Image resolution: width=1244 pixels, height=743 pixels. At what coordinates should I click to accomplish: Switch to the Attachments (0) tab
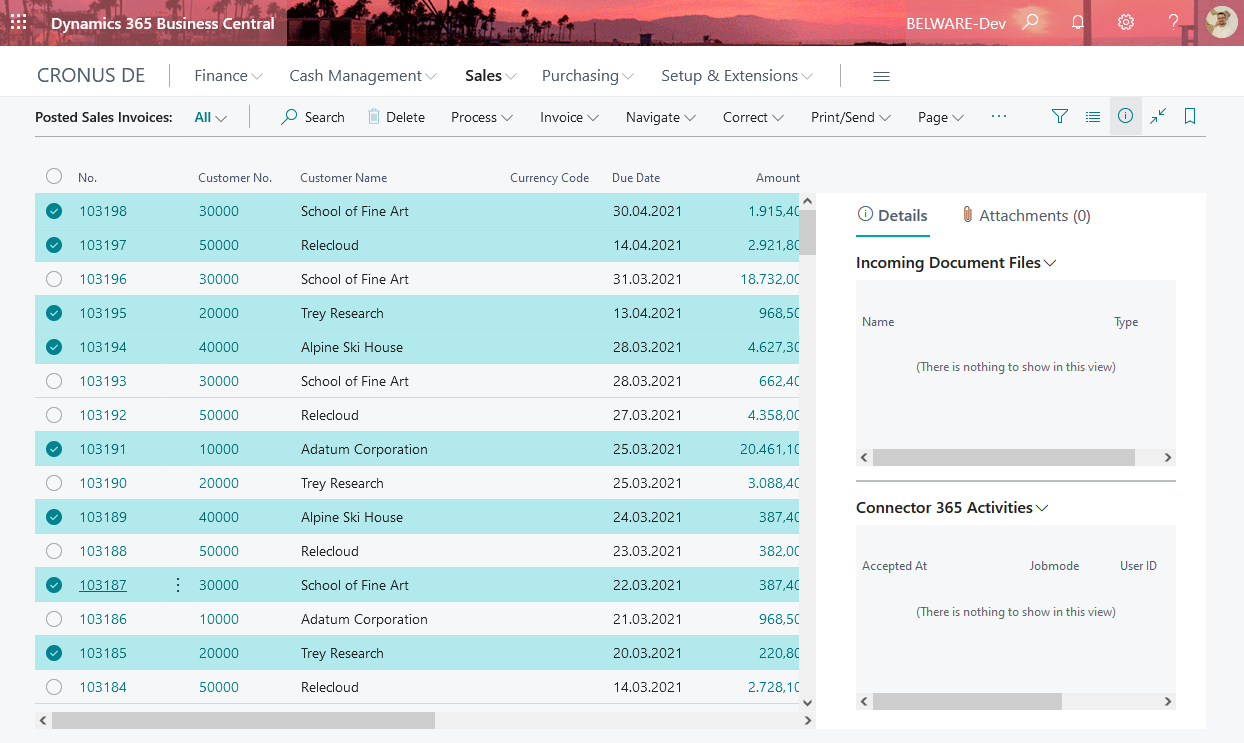pos(1026,216)
